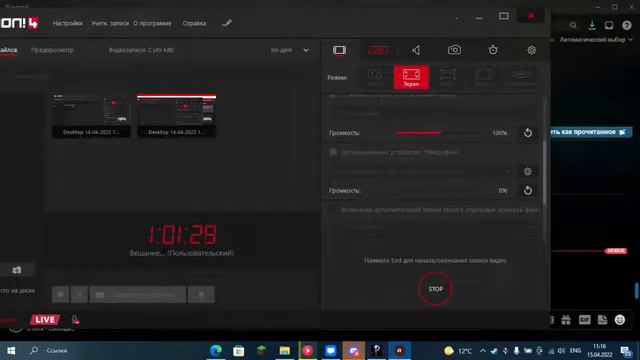Open the Учетн. записи menu
The height and width of the screenshot is (360, 640).
point(110,23)
